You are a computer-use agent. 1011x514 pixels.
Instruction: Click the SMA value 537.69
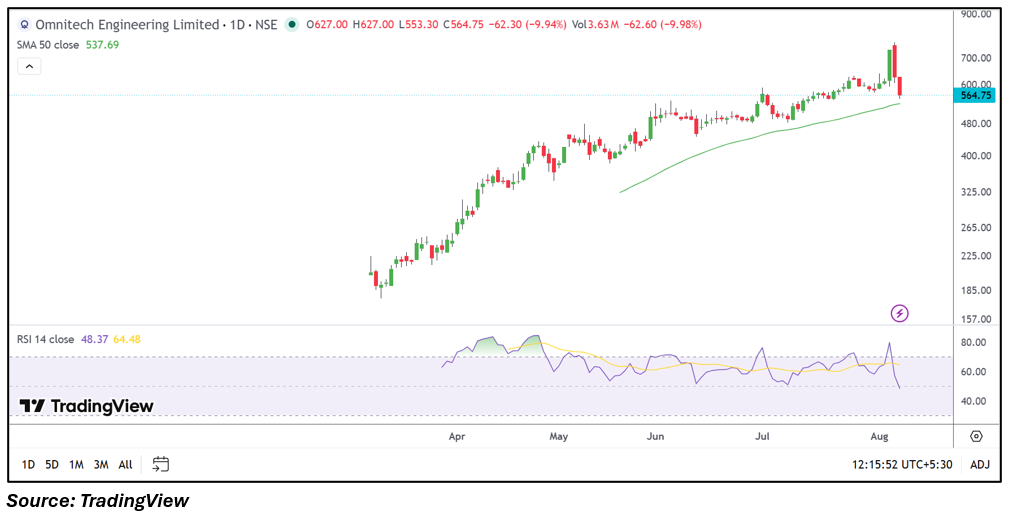103,45
